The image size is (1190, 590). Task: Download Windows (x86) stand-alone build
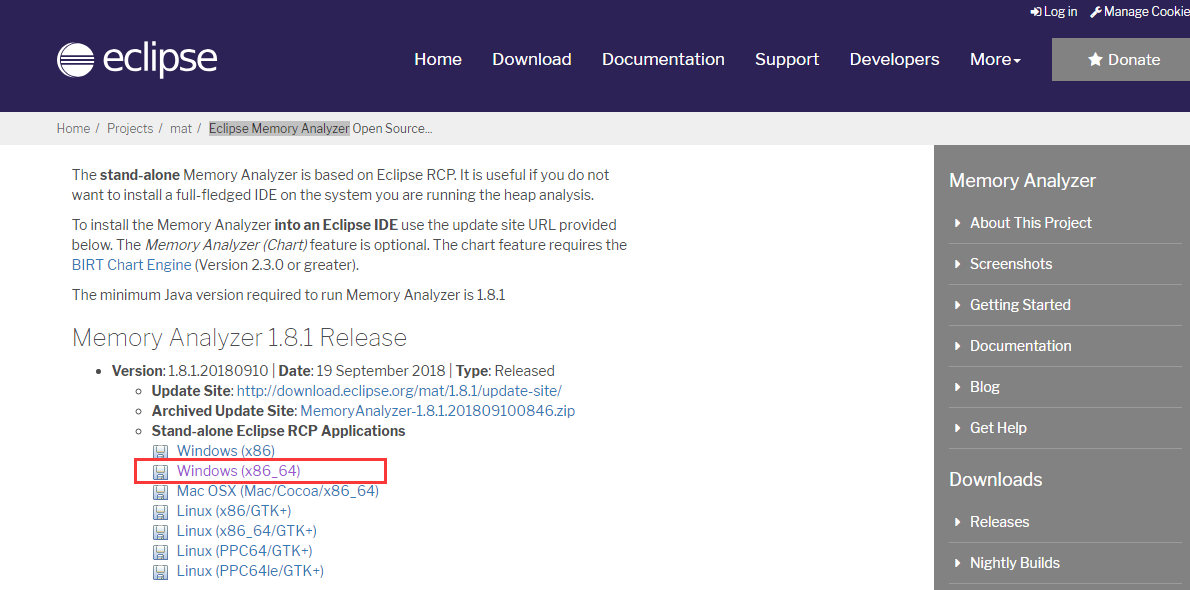pos(225,451)
